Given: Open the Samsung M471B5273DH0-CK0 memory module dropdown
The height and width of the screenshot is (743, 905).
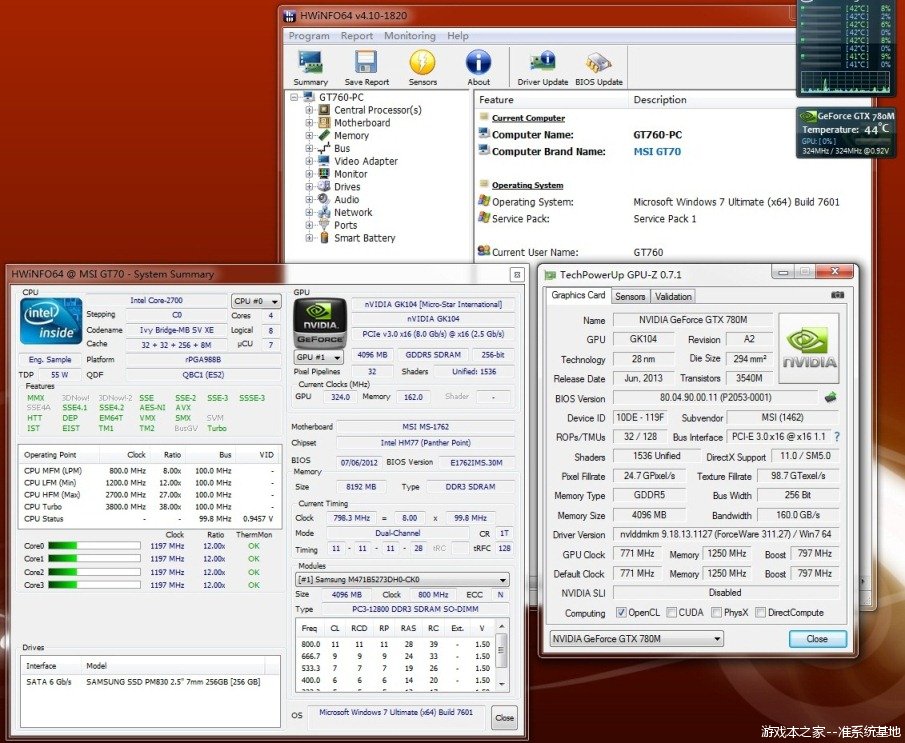Looking at the screenshot, I should (x=402, y=579).
